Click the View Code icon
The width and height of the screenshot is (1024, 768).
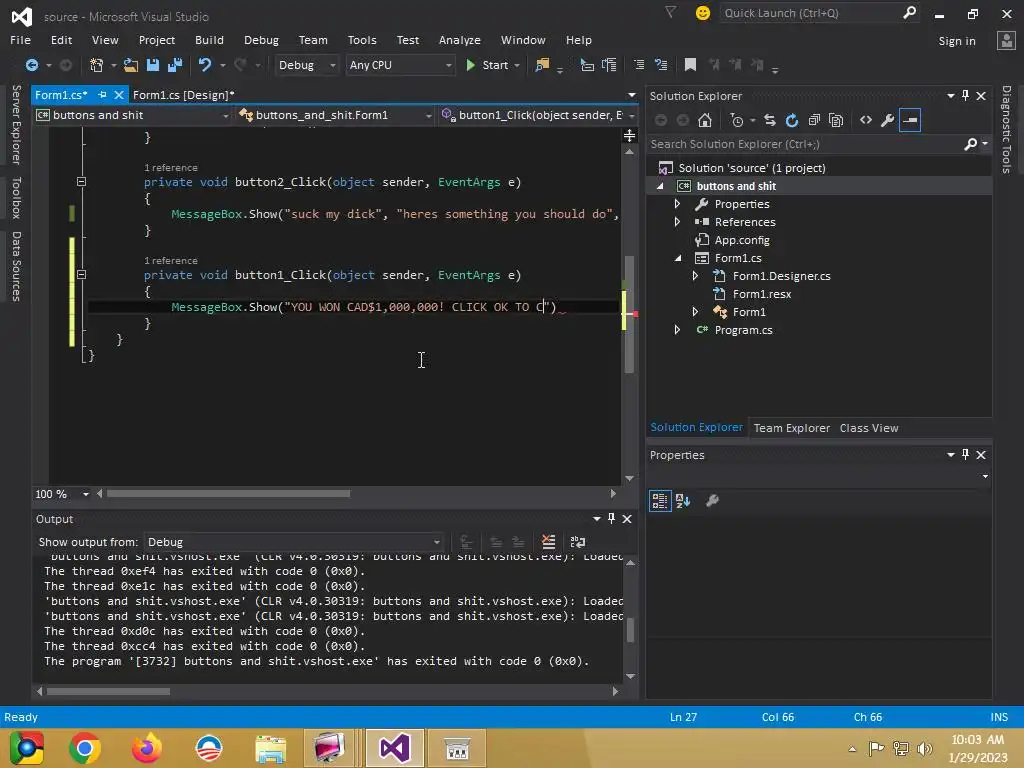point(866,120)
